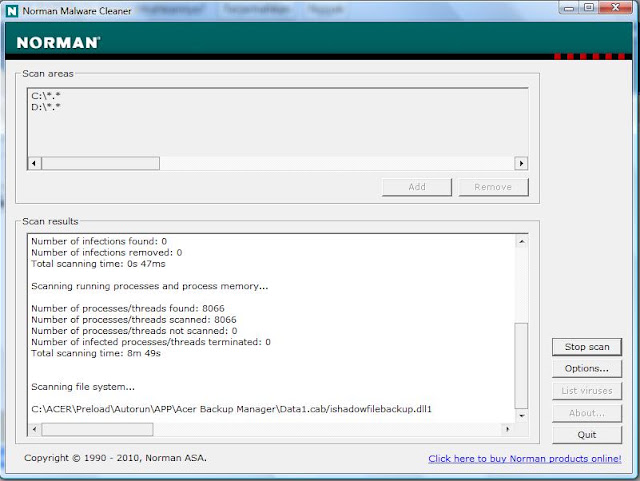The width and height of the screenshot is (640, 481).
Task: Click 'Number of processes/threads scanned: 8066' line
Action: pos(134,320)
